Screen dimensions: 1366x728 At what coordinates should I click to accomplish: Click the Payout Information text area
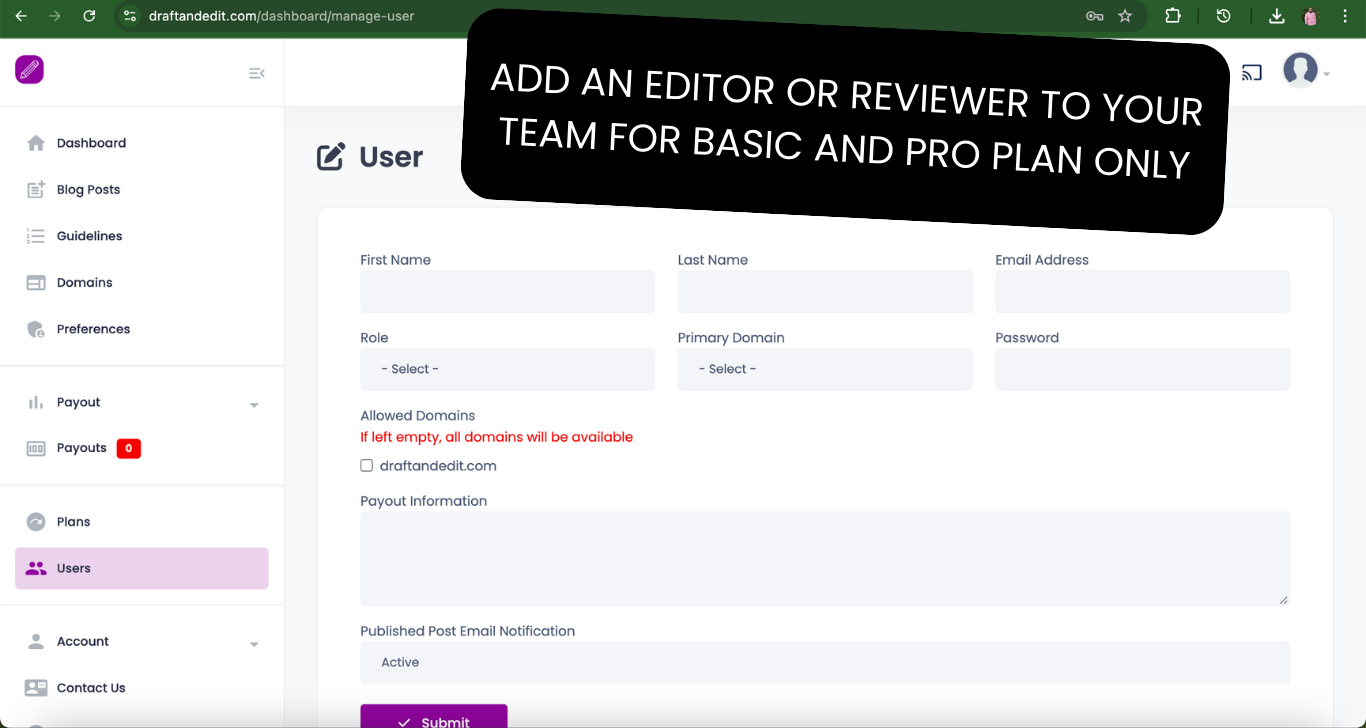[825, 559]
